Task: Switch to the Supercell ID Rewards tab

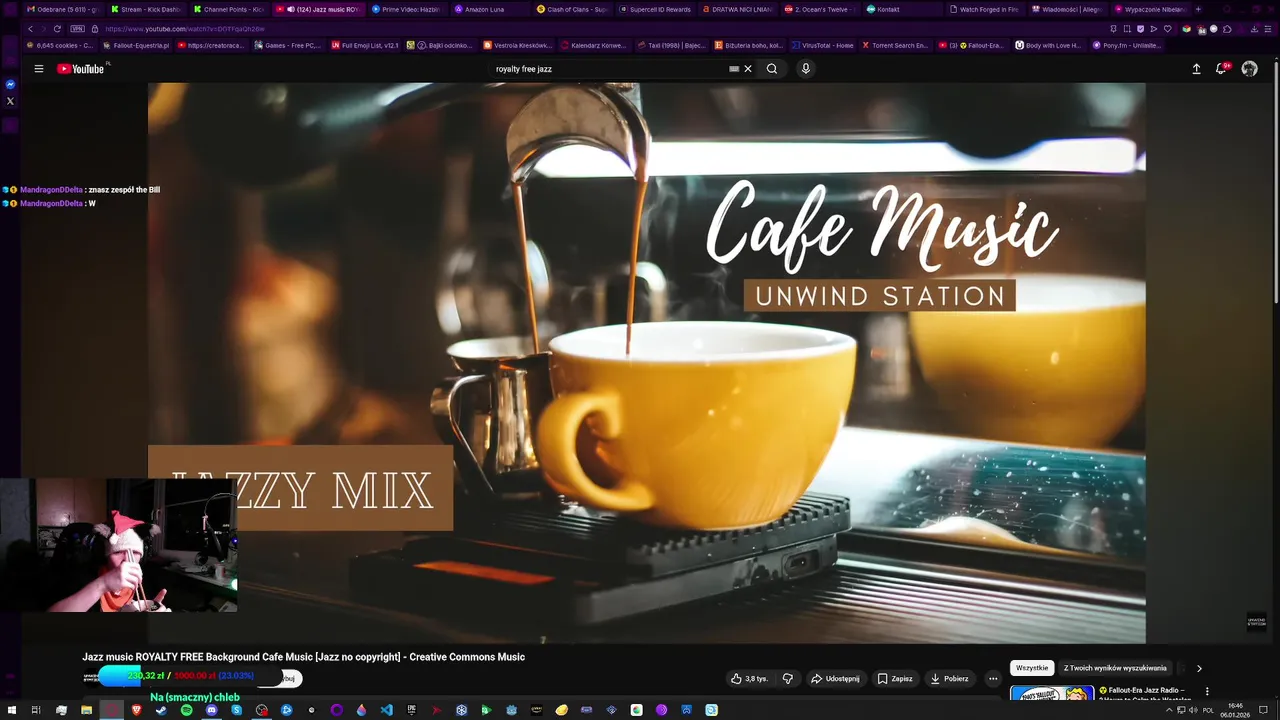Action: (655, 9)
